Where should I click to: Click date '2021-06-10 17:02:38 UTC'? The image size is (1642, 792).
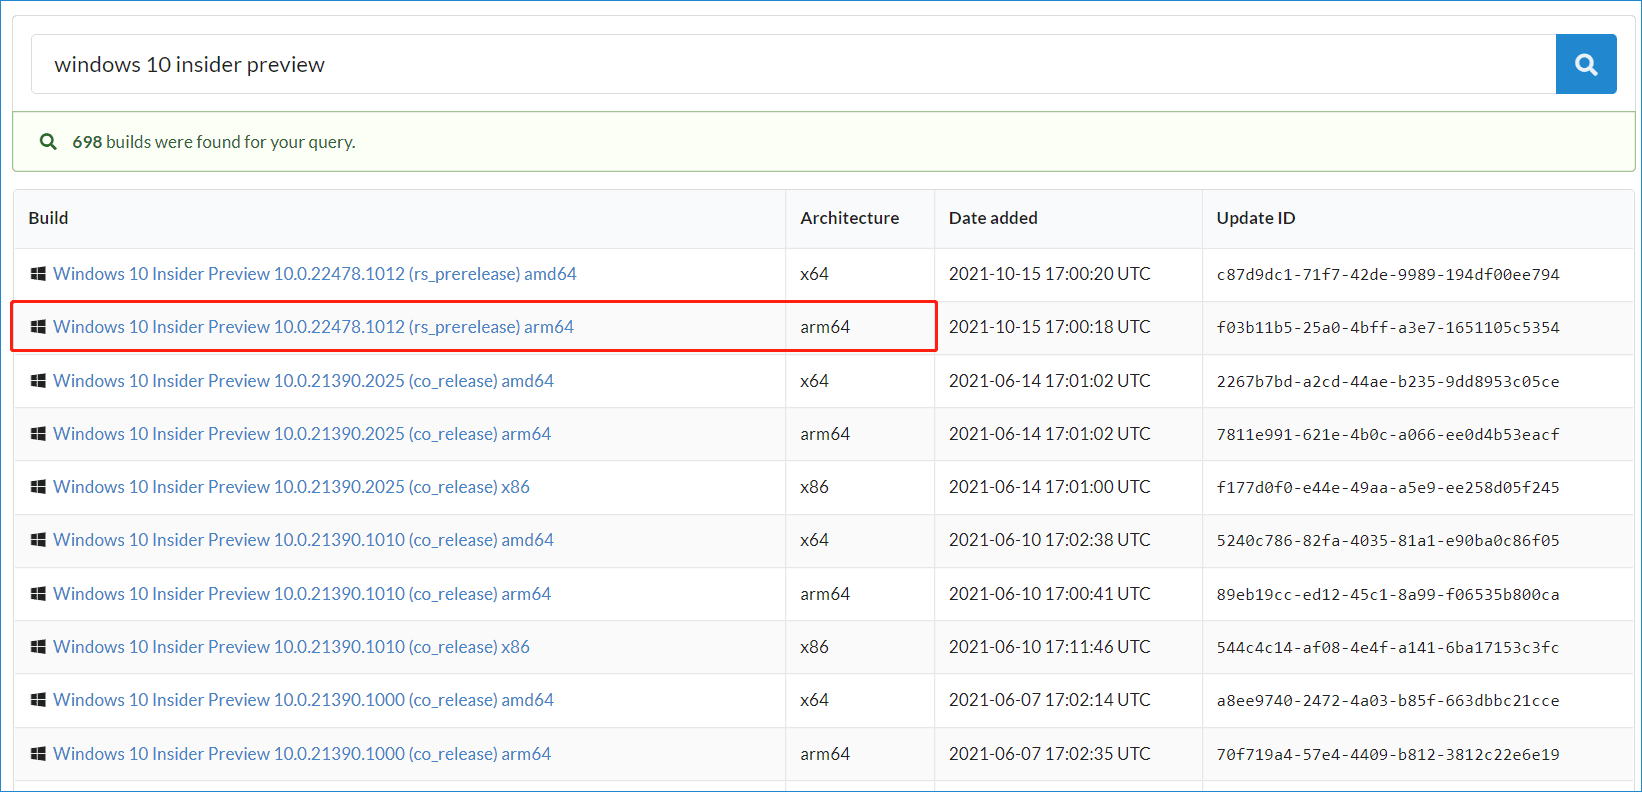[x=1050, y=540]
